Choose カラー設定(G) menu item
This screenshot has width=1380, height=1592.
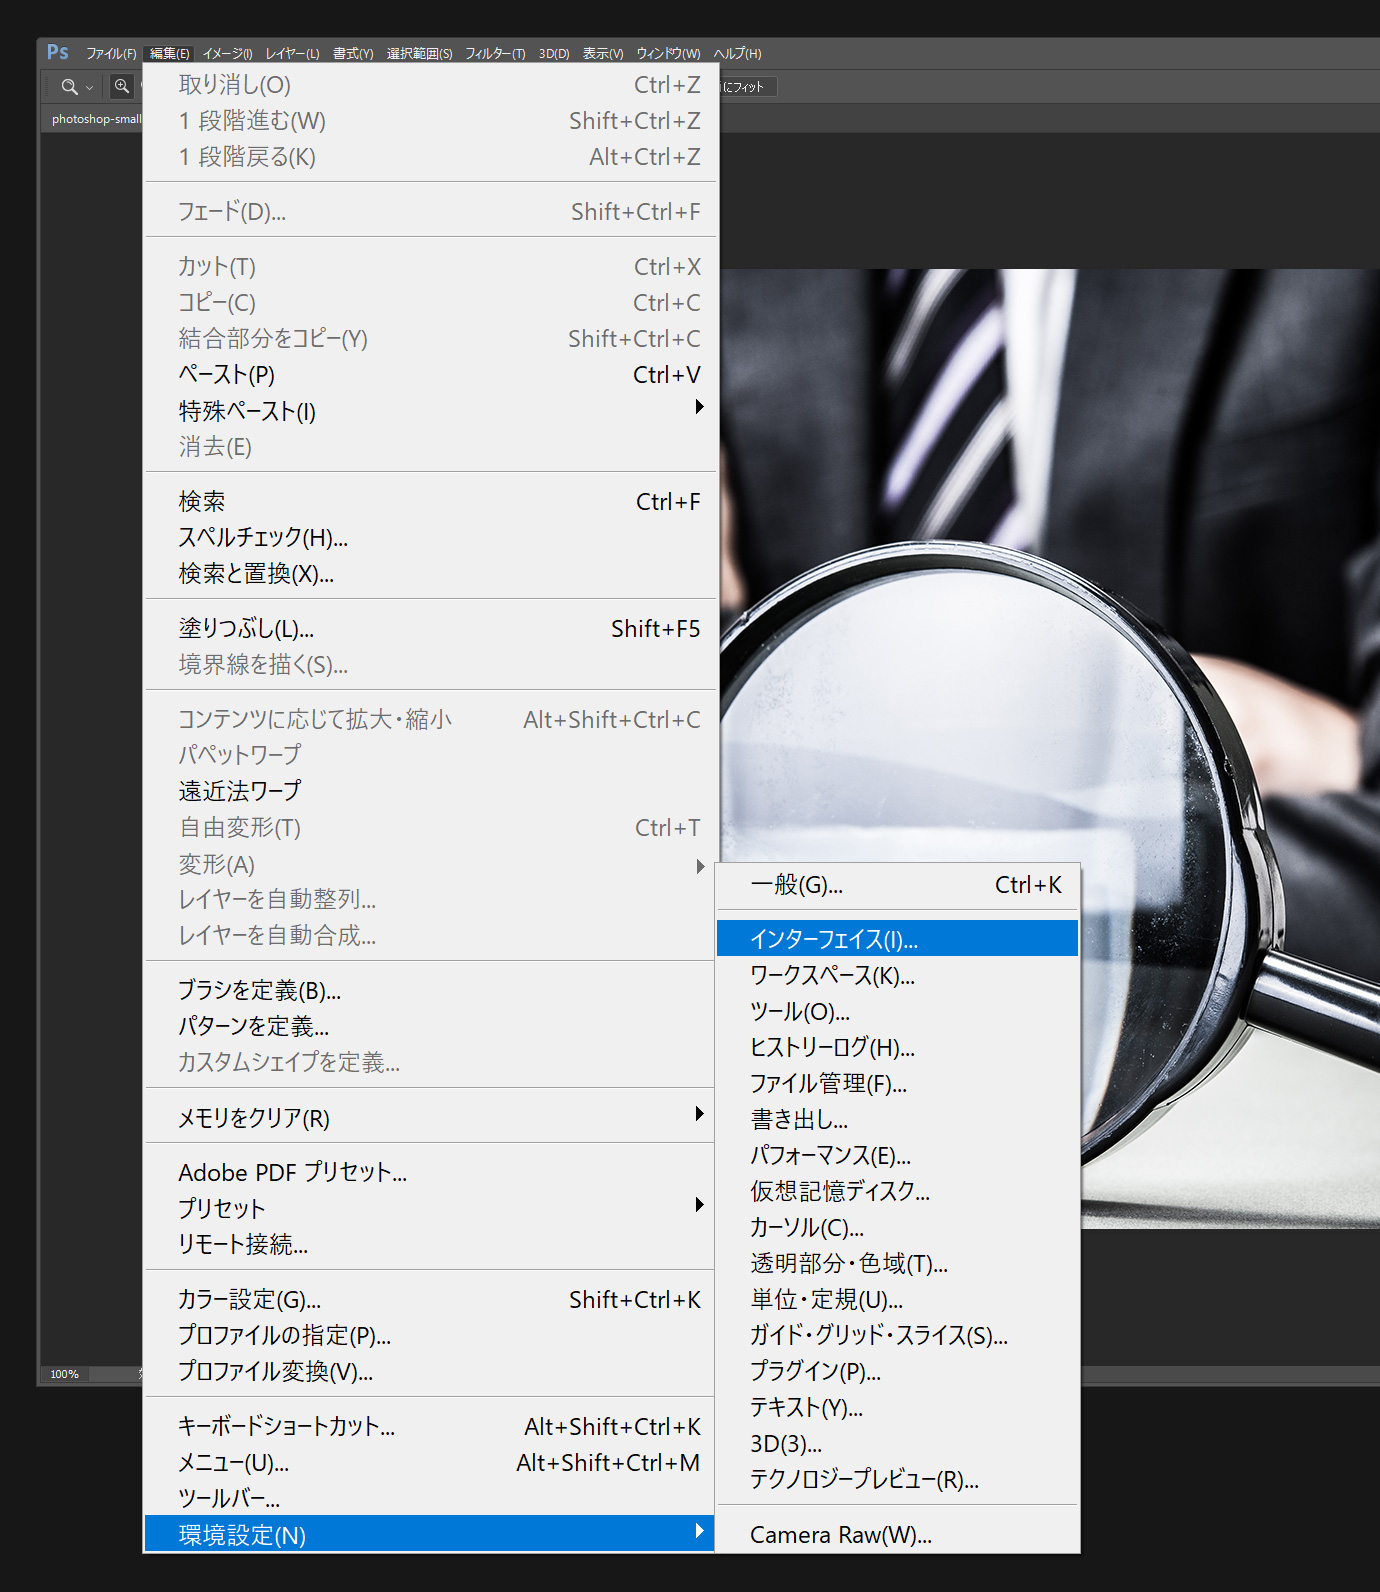249,1300
